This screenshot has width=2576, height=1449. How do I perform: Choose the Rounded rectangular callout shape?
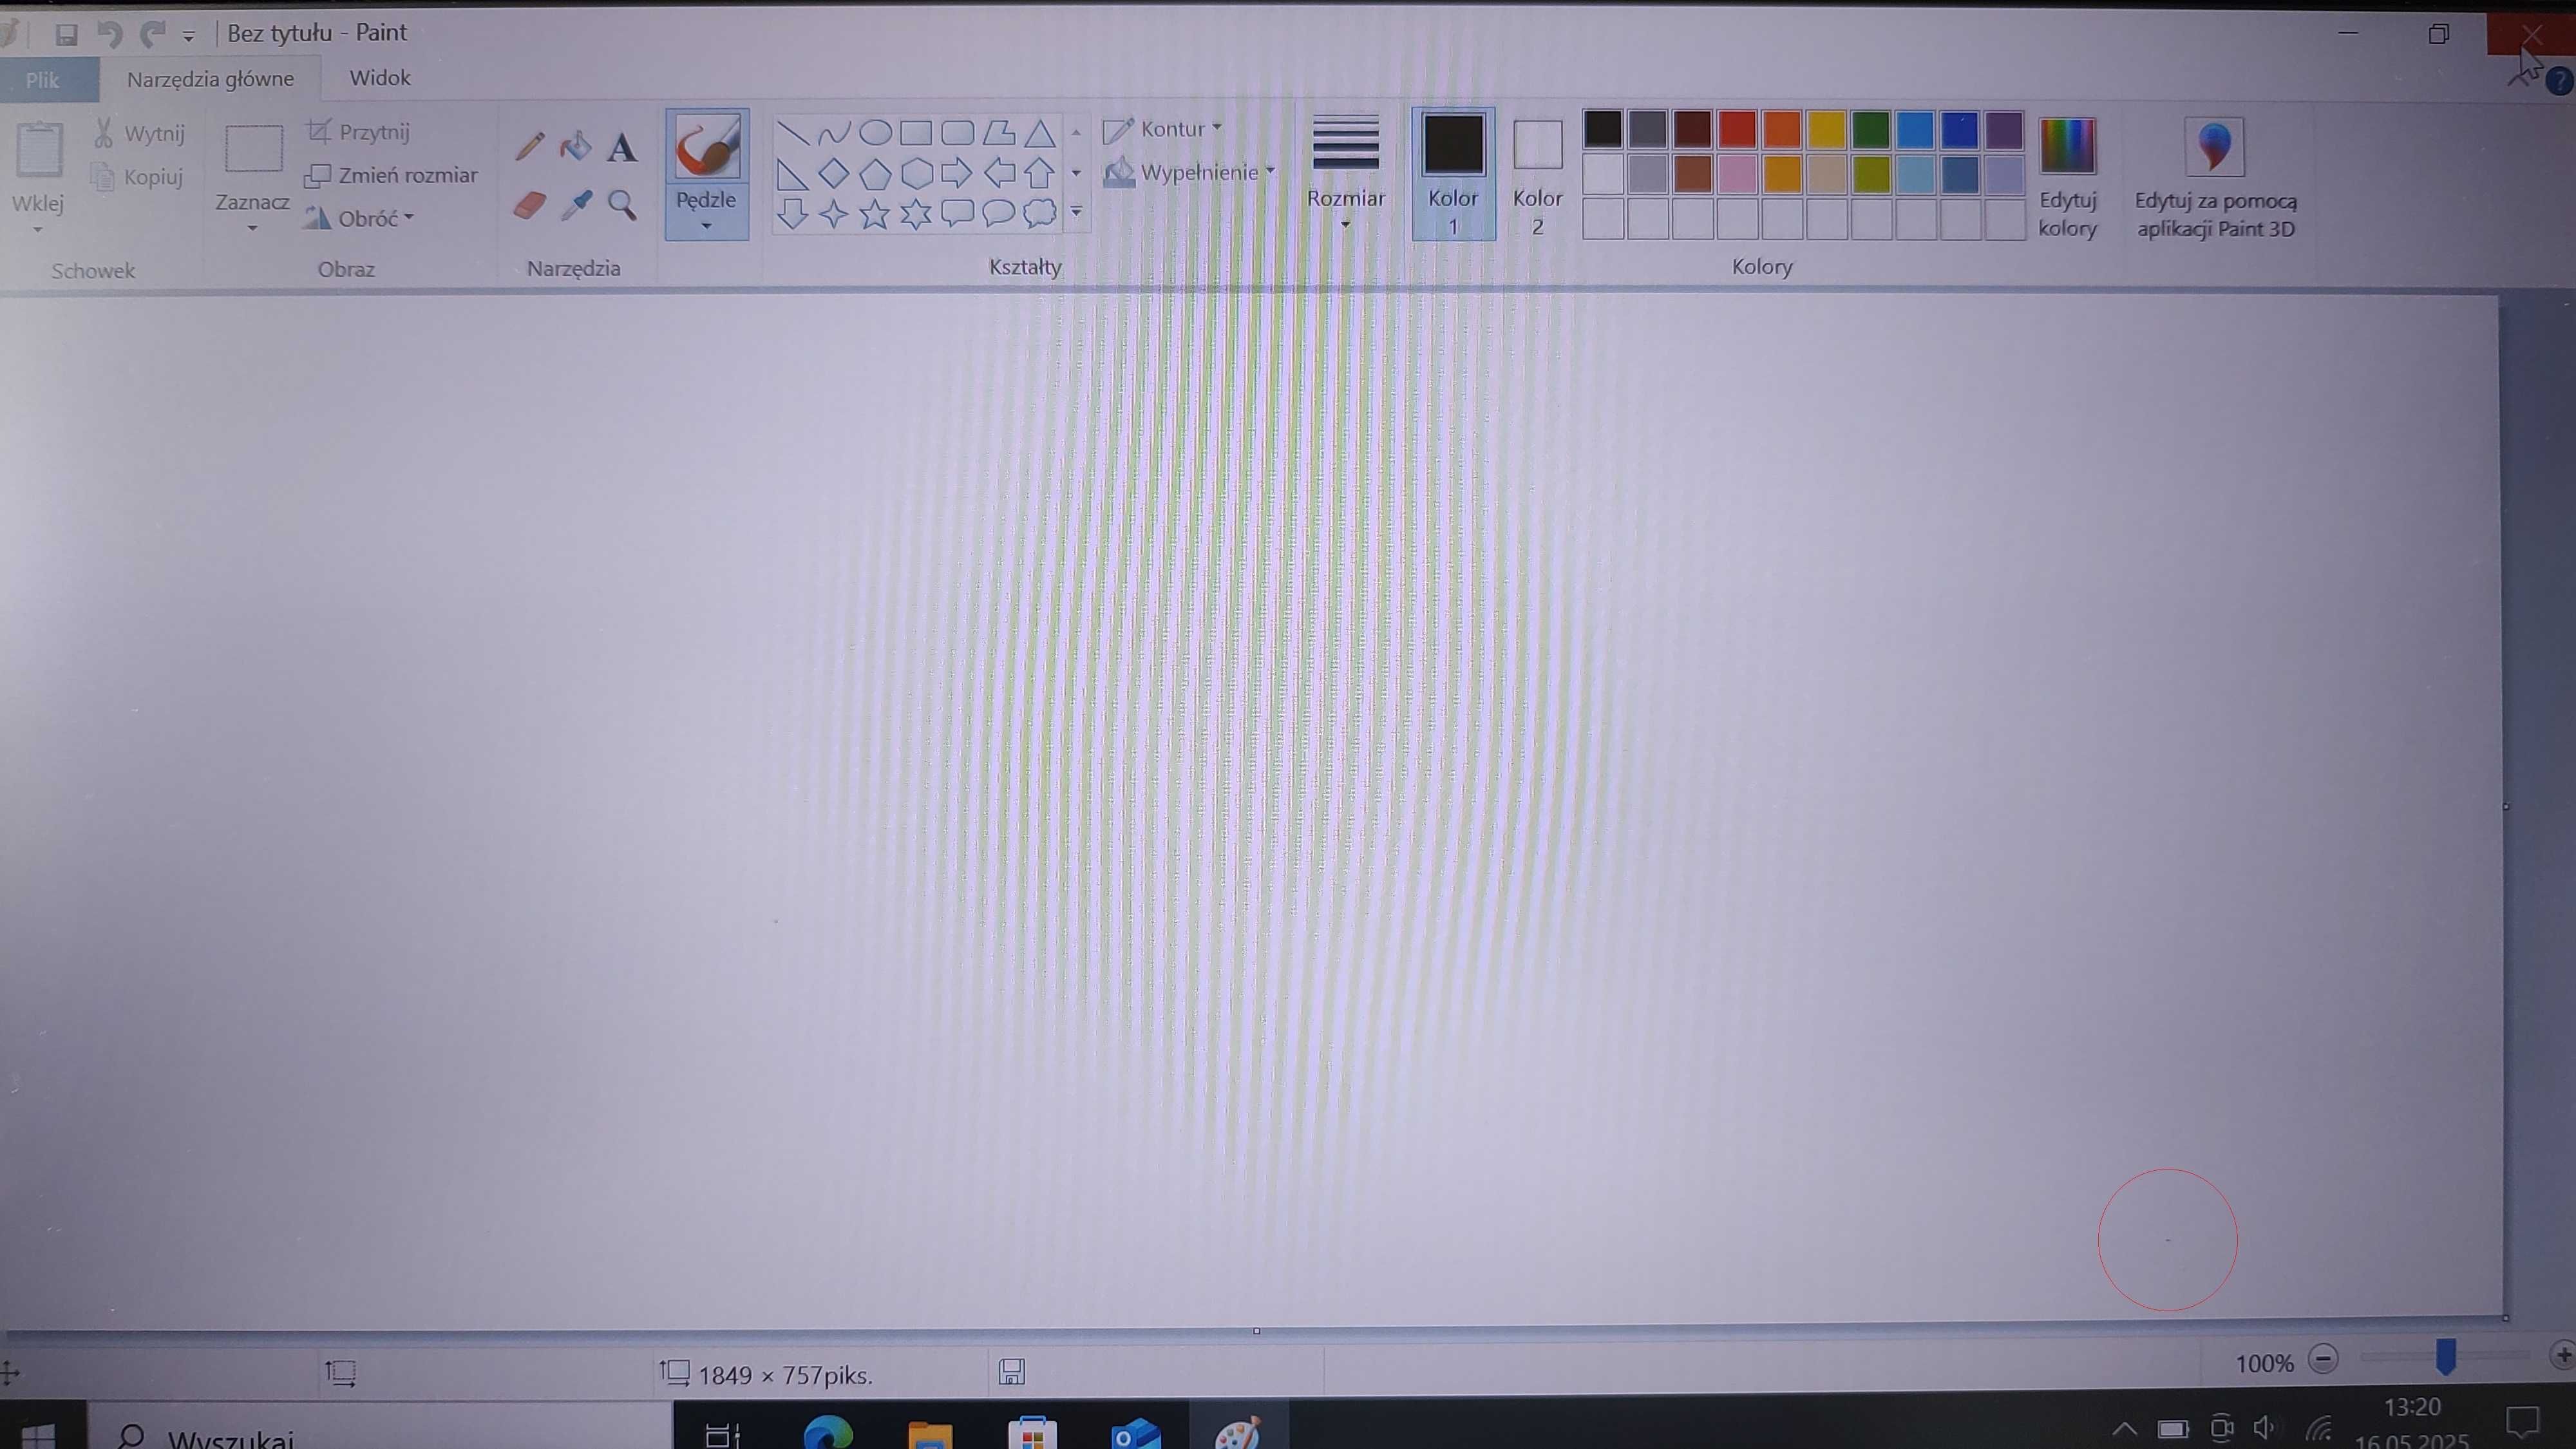[x=957, y=213]
